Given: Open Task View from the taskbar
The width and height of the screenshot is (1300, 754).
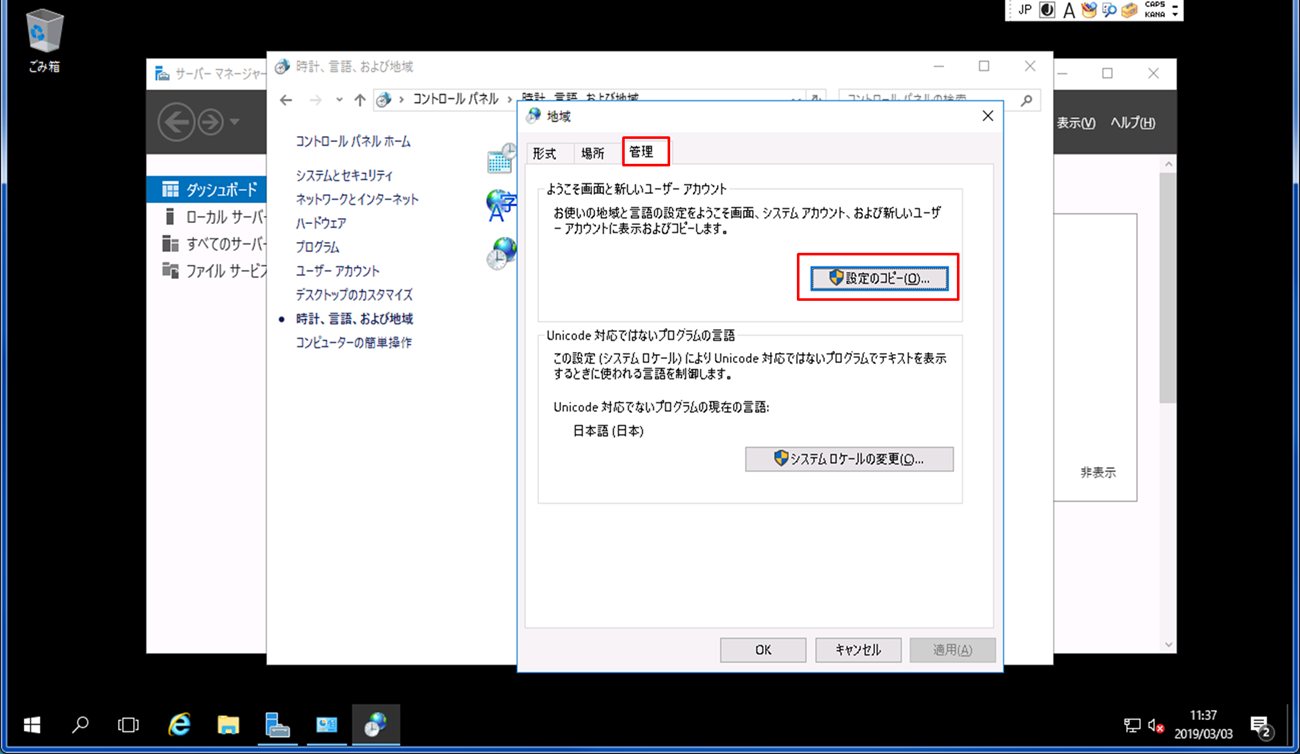Looking at the screenshot, I should coord(128,724).
